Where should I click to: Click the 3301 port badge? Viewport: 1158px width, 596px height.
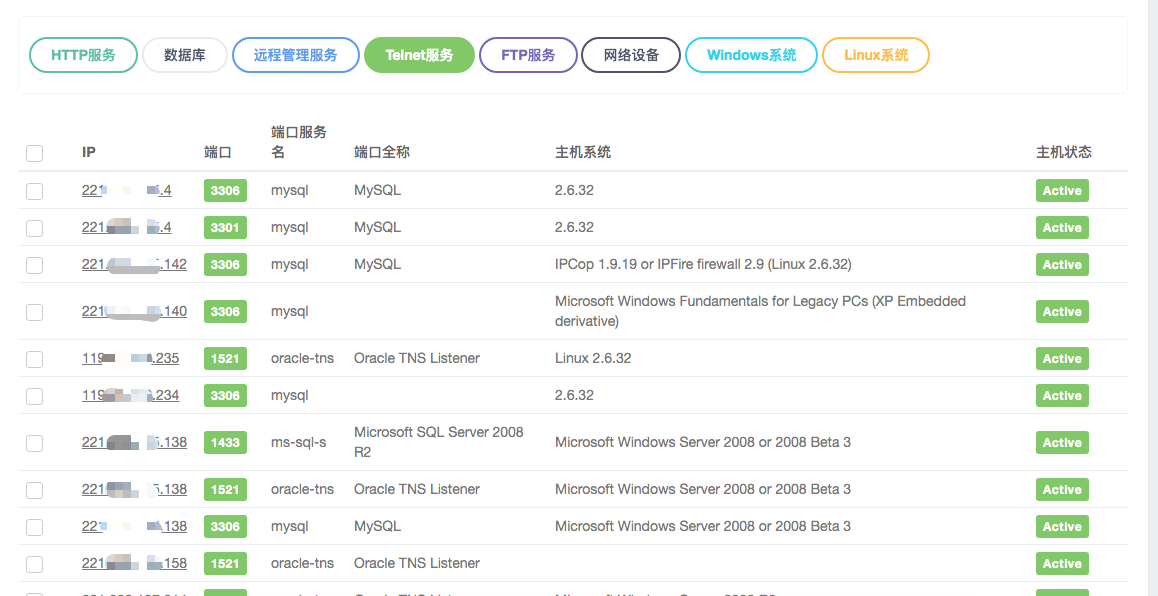point(225,228)
